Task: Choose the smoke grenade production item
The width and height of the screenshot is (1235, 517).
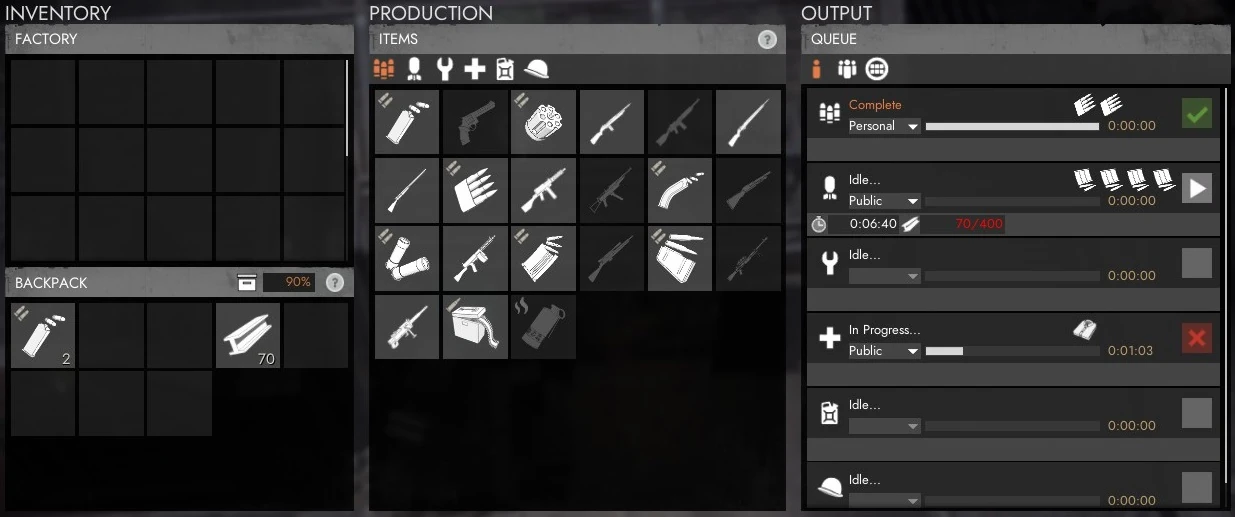Action: coord(543,326)
